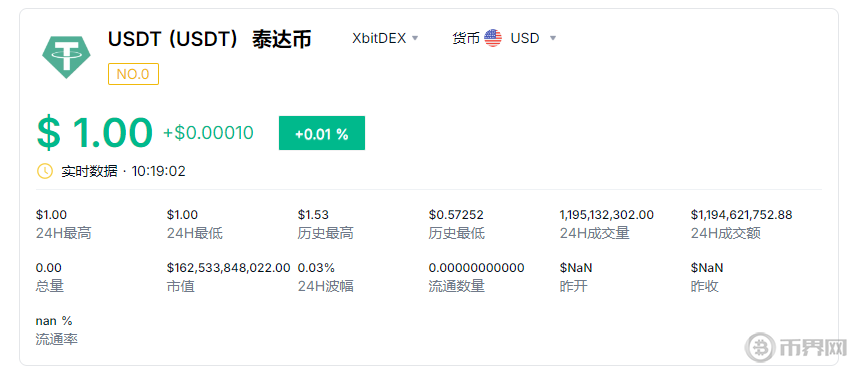Screen dimensions: 858x375
Task: Click the 24H成交额 label
Action: 726,234
